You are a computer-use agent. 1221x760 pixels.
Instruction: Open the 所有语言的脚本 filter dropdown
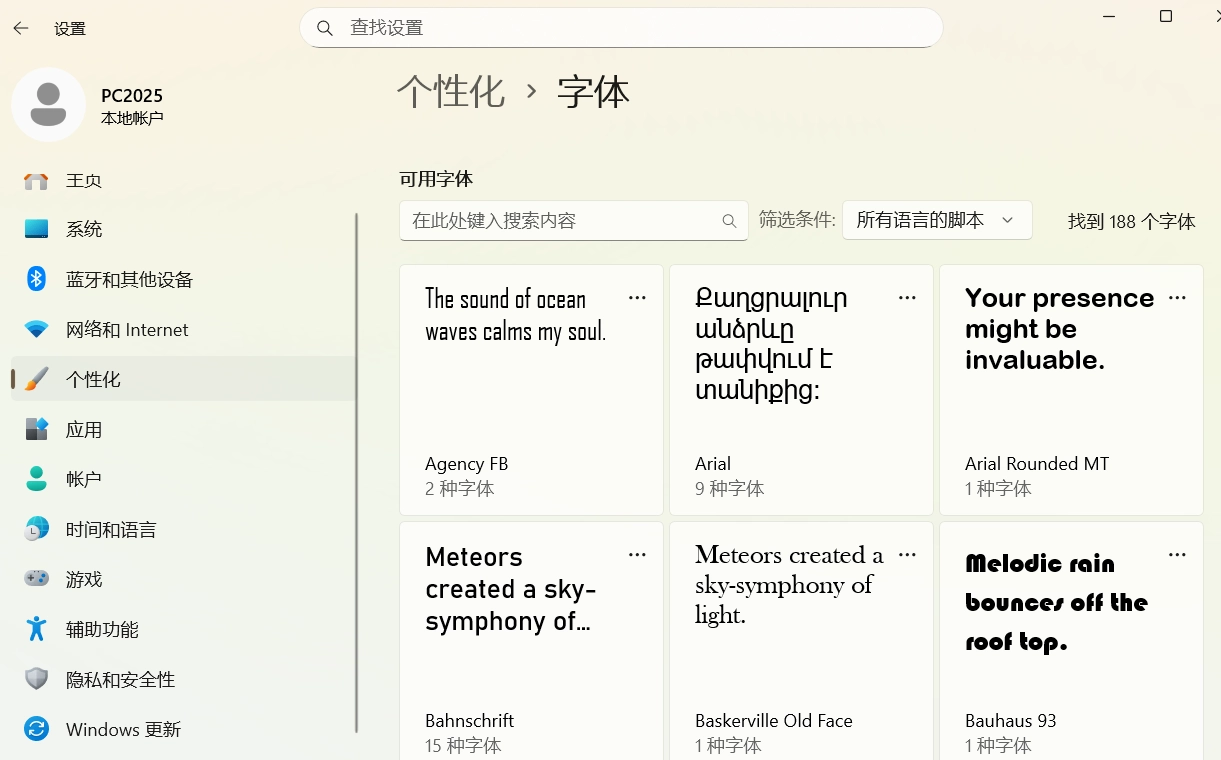tap(937, 219)
